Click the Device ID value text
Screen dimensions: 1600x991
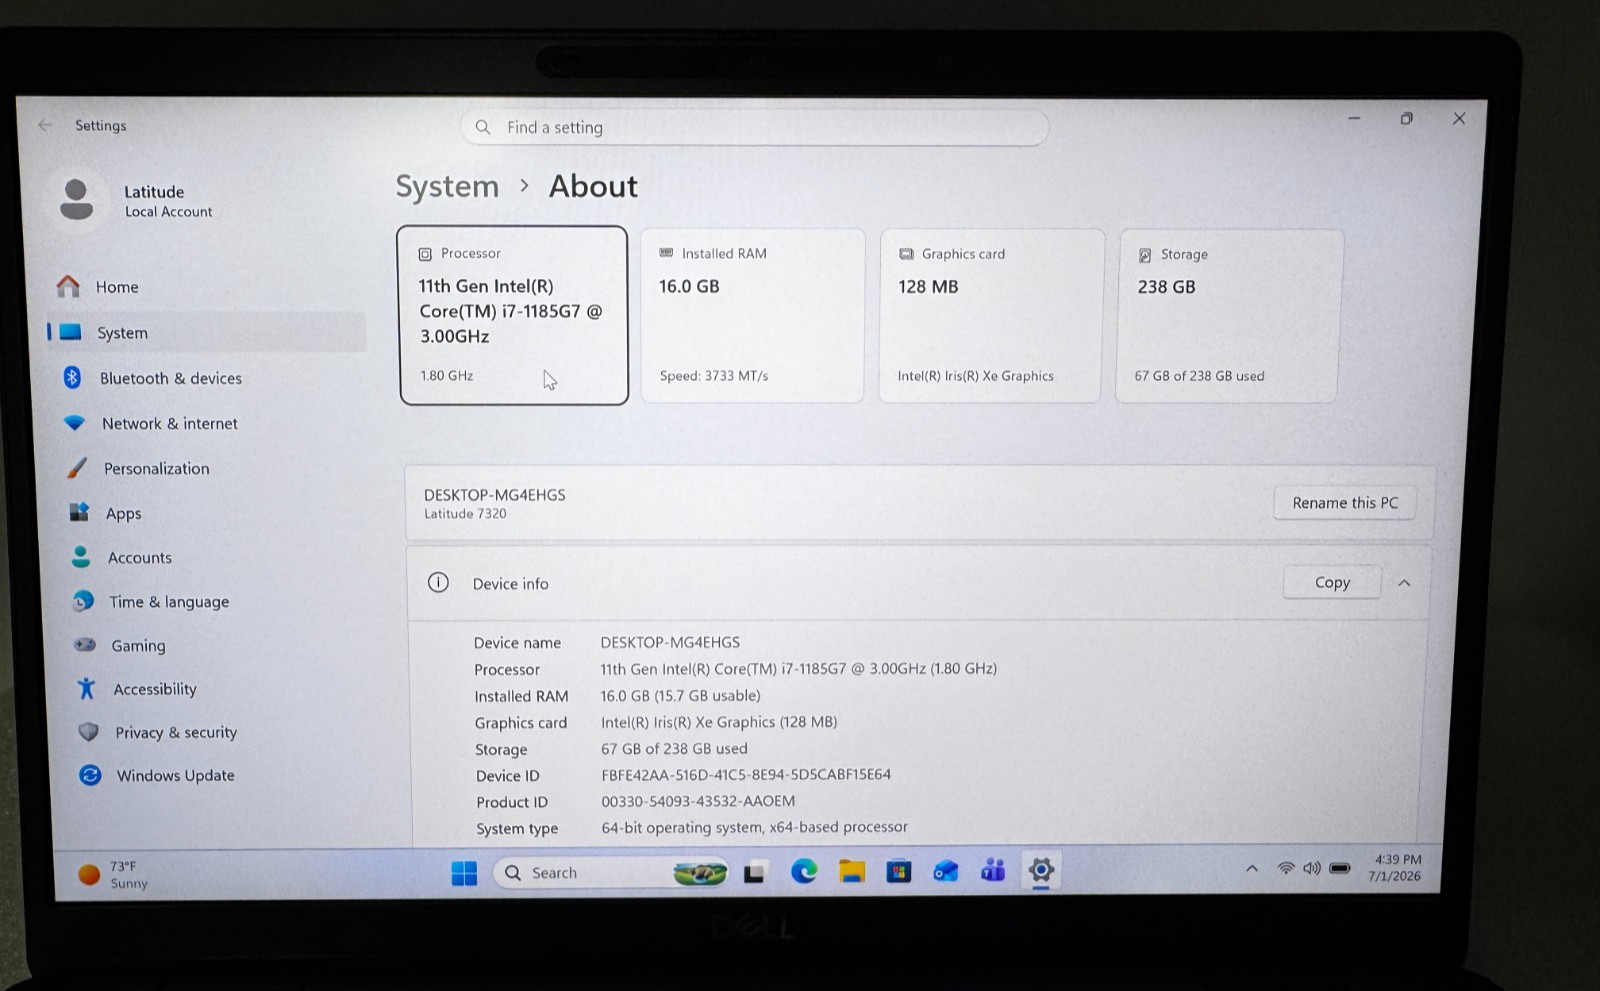pos(746,774)
